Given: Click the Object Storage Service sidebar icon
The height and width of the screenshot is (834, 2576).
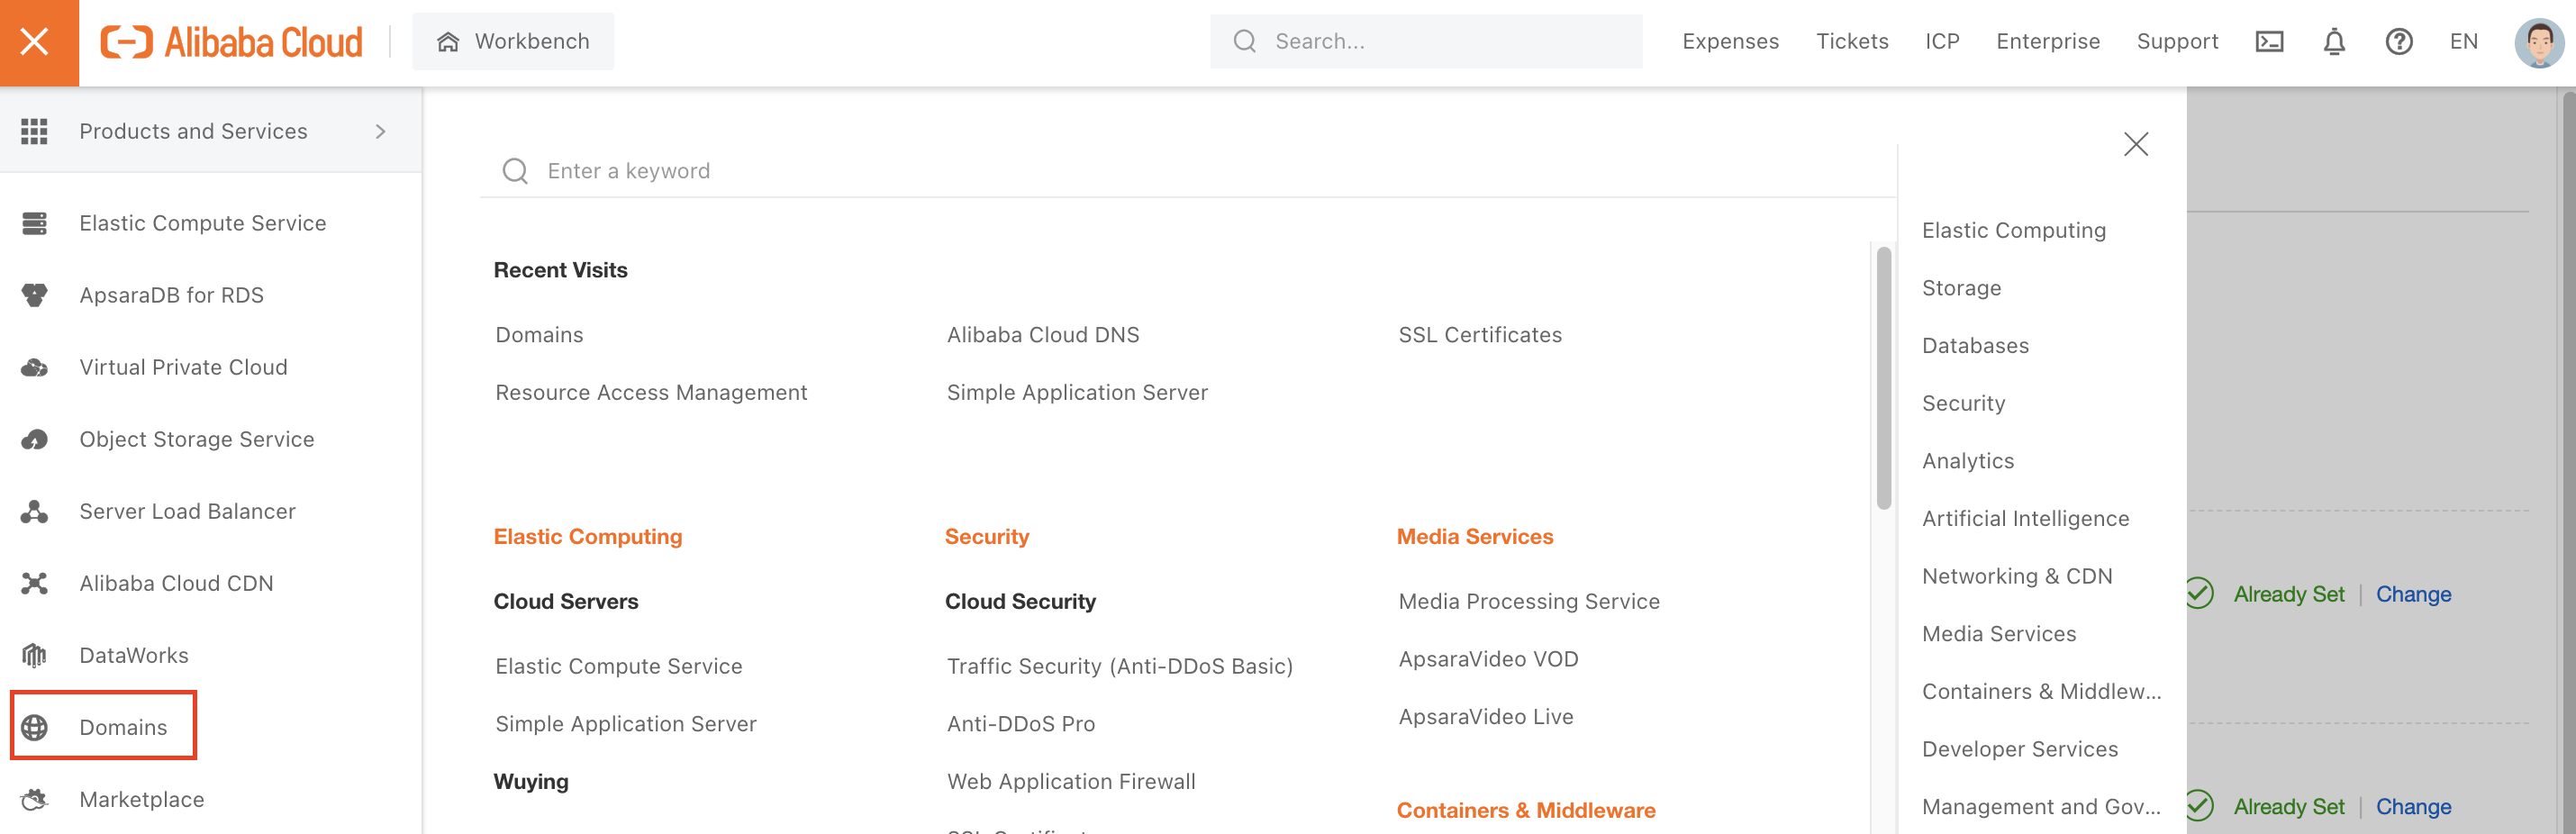Looking at the screenshot, I should point(34,439).
